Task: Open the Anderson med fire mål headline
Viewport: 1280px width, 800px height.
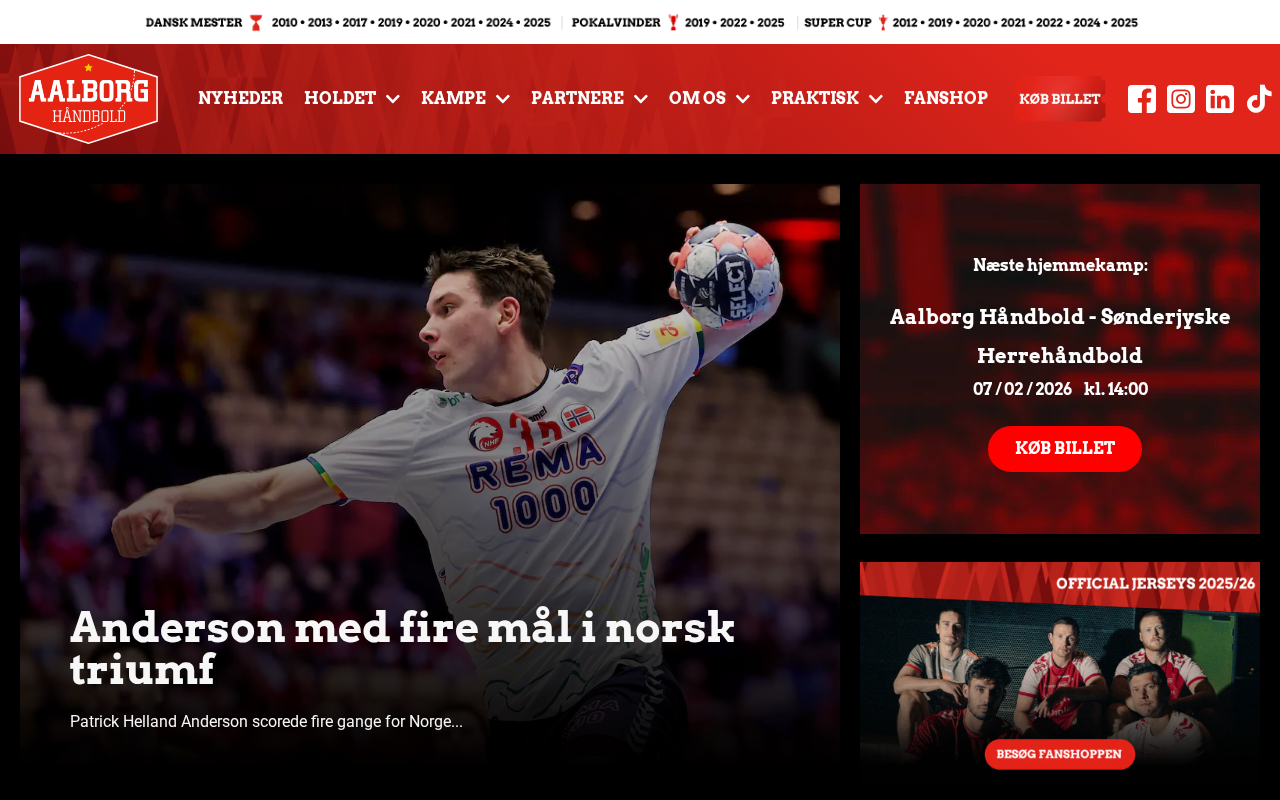Action: 402,648
